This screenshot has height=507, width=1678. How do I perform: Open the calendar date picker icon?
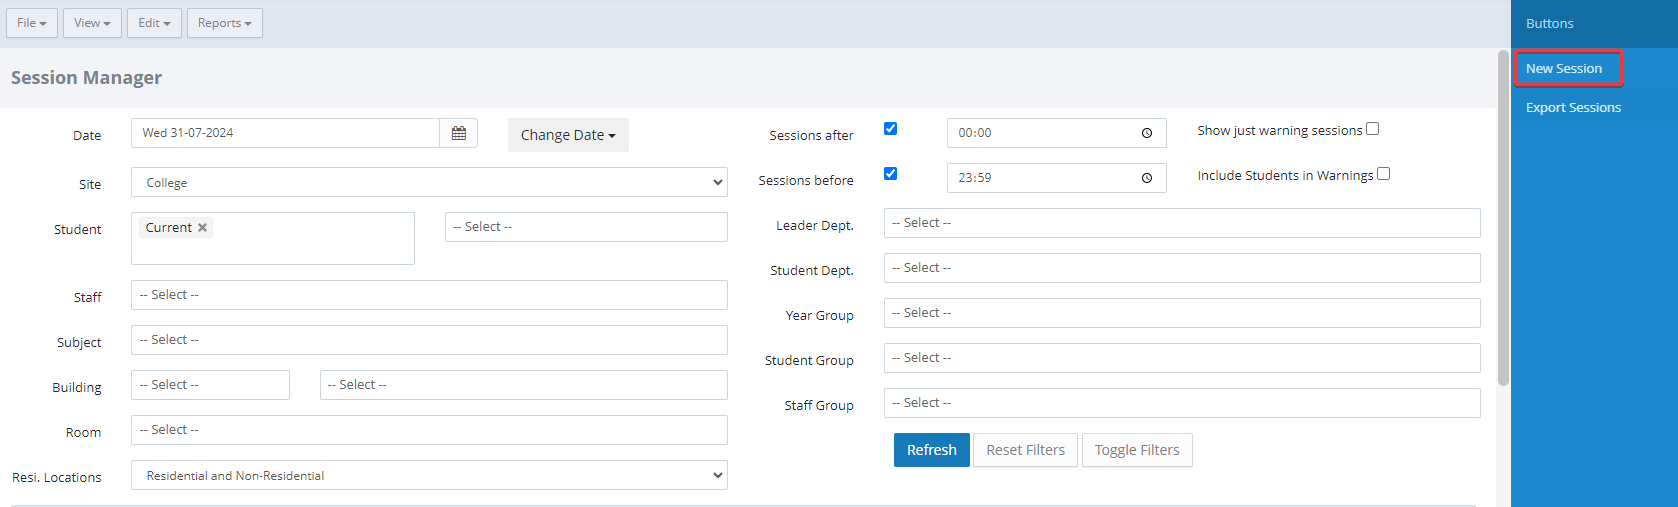[x=458, y=133]
